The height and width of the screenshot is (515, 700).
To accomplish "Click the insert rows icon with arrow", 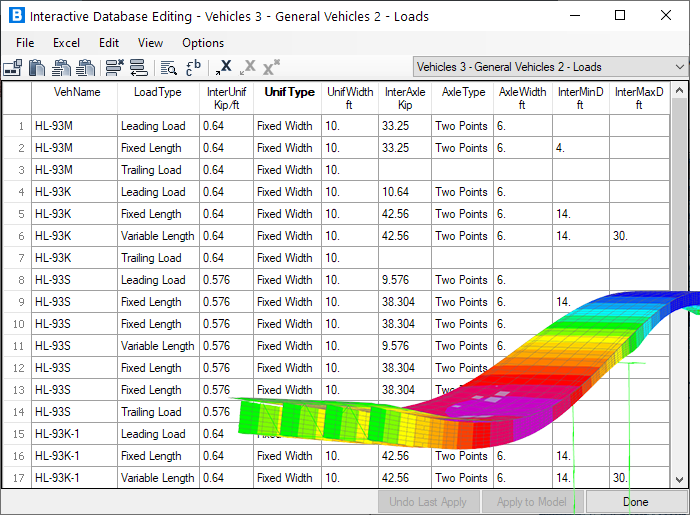I will 139,67.
